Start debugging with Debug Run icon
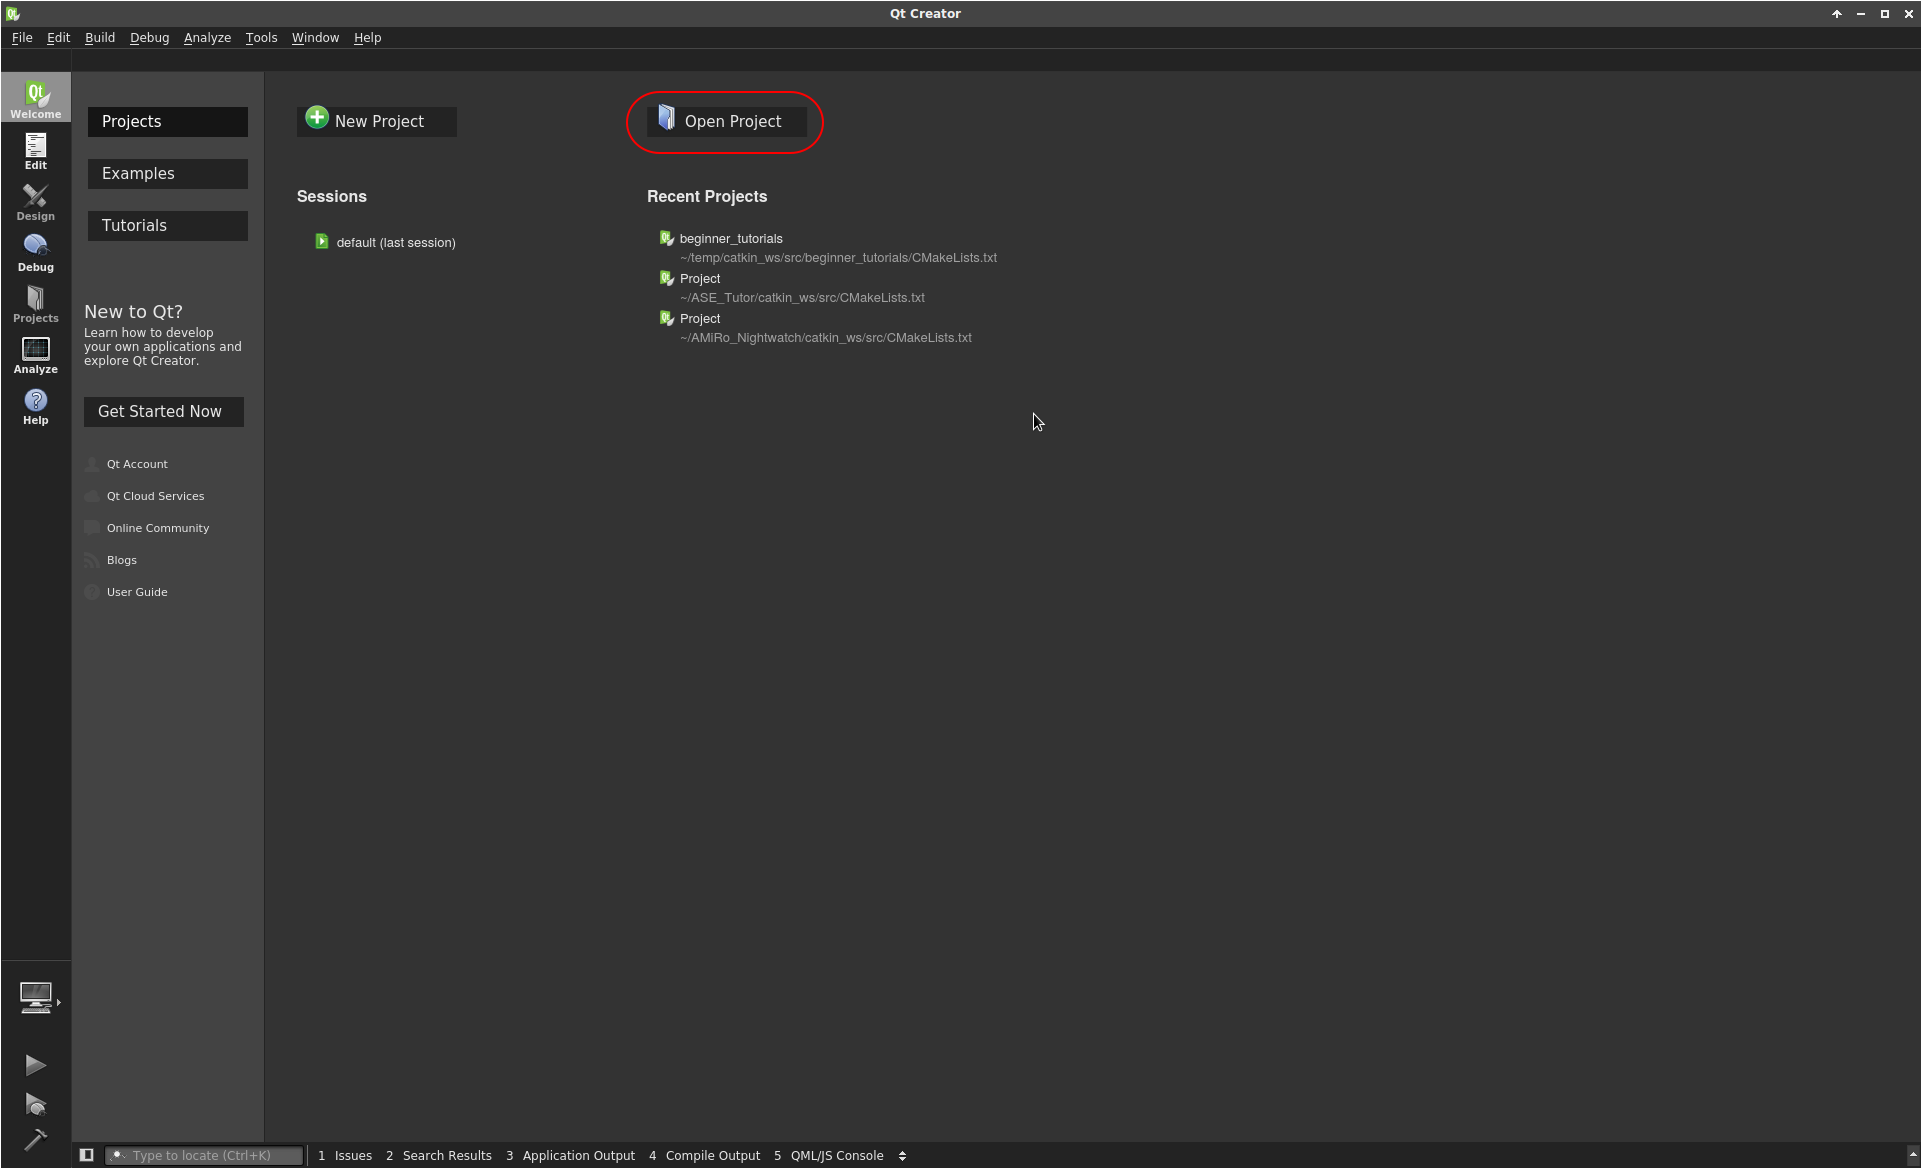The image size is (1922, 1169). click(x=35, y=1104)
